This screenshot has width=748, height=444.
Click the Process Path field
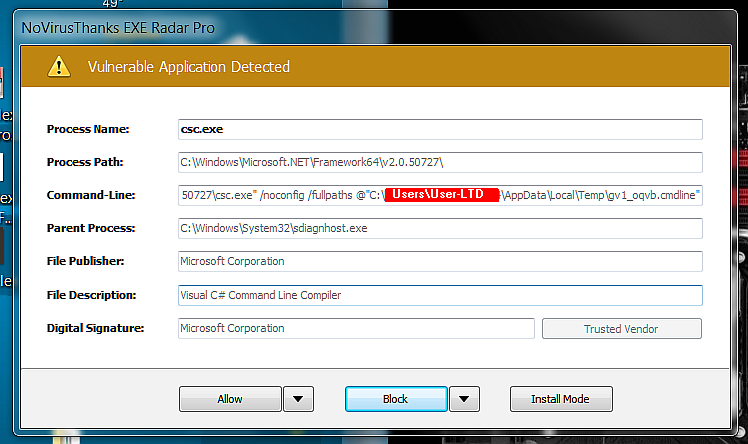[440, 162]
